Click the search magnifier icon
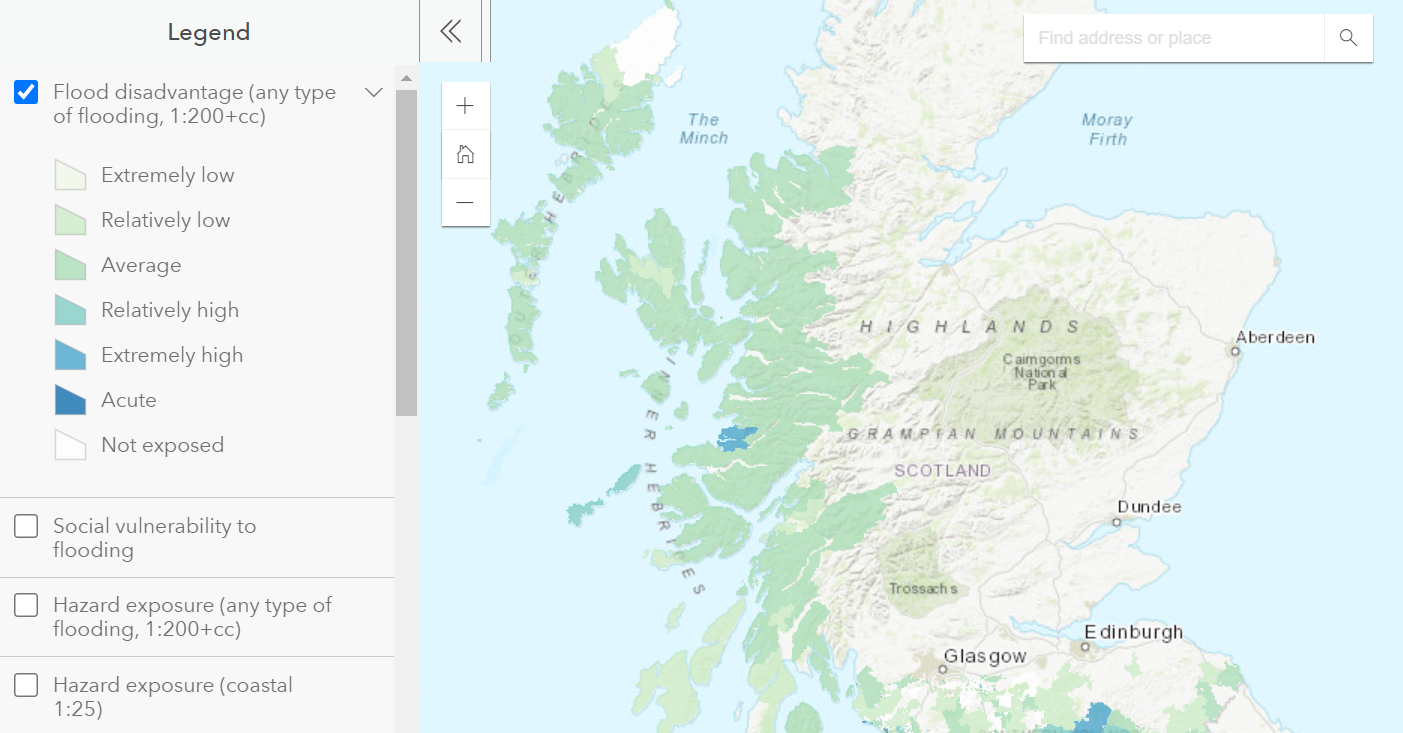The width and height of the screenshot is (1403, 733). (1348, 38)
